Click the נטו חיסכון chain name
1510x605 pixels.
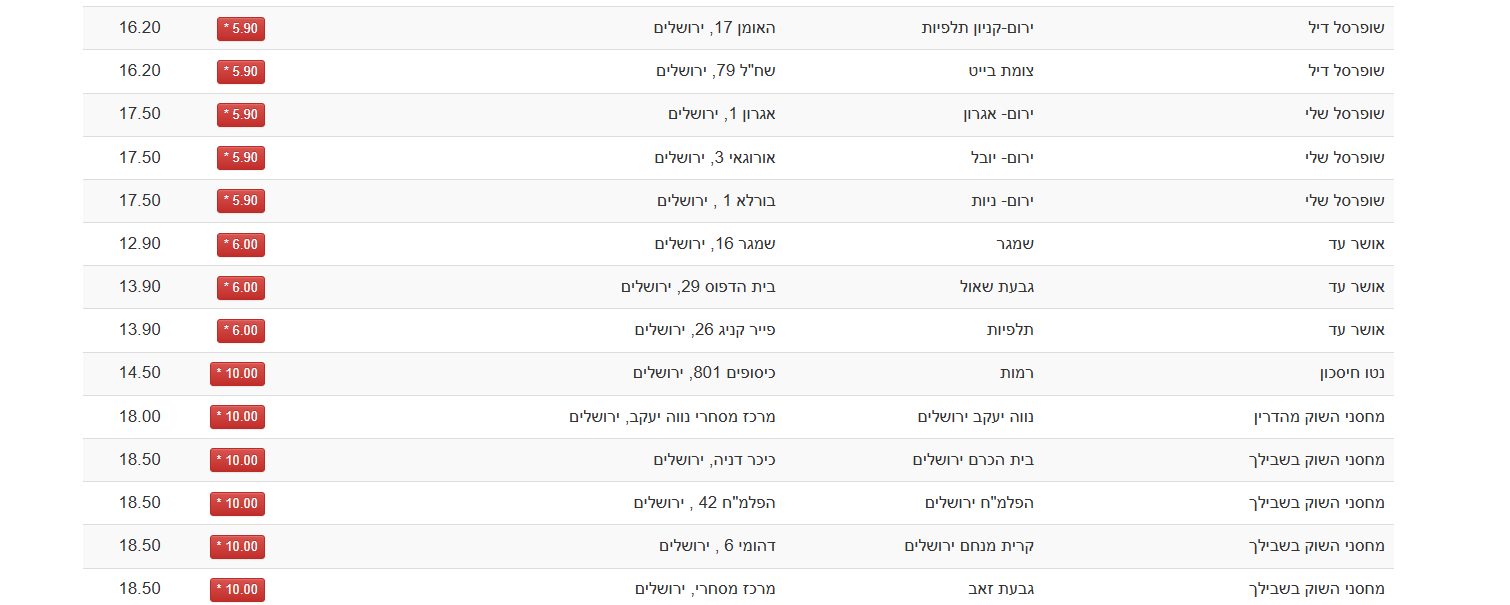click(x=1351, y=373)
